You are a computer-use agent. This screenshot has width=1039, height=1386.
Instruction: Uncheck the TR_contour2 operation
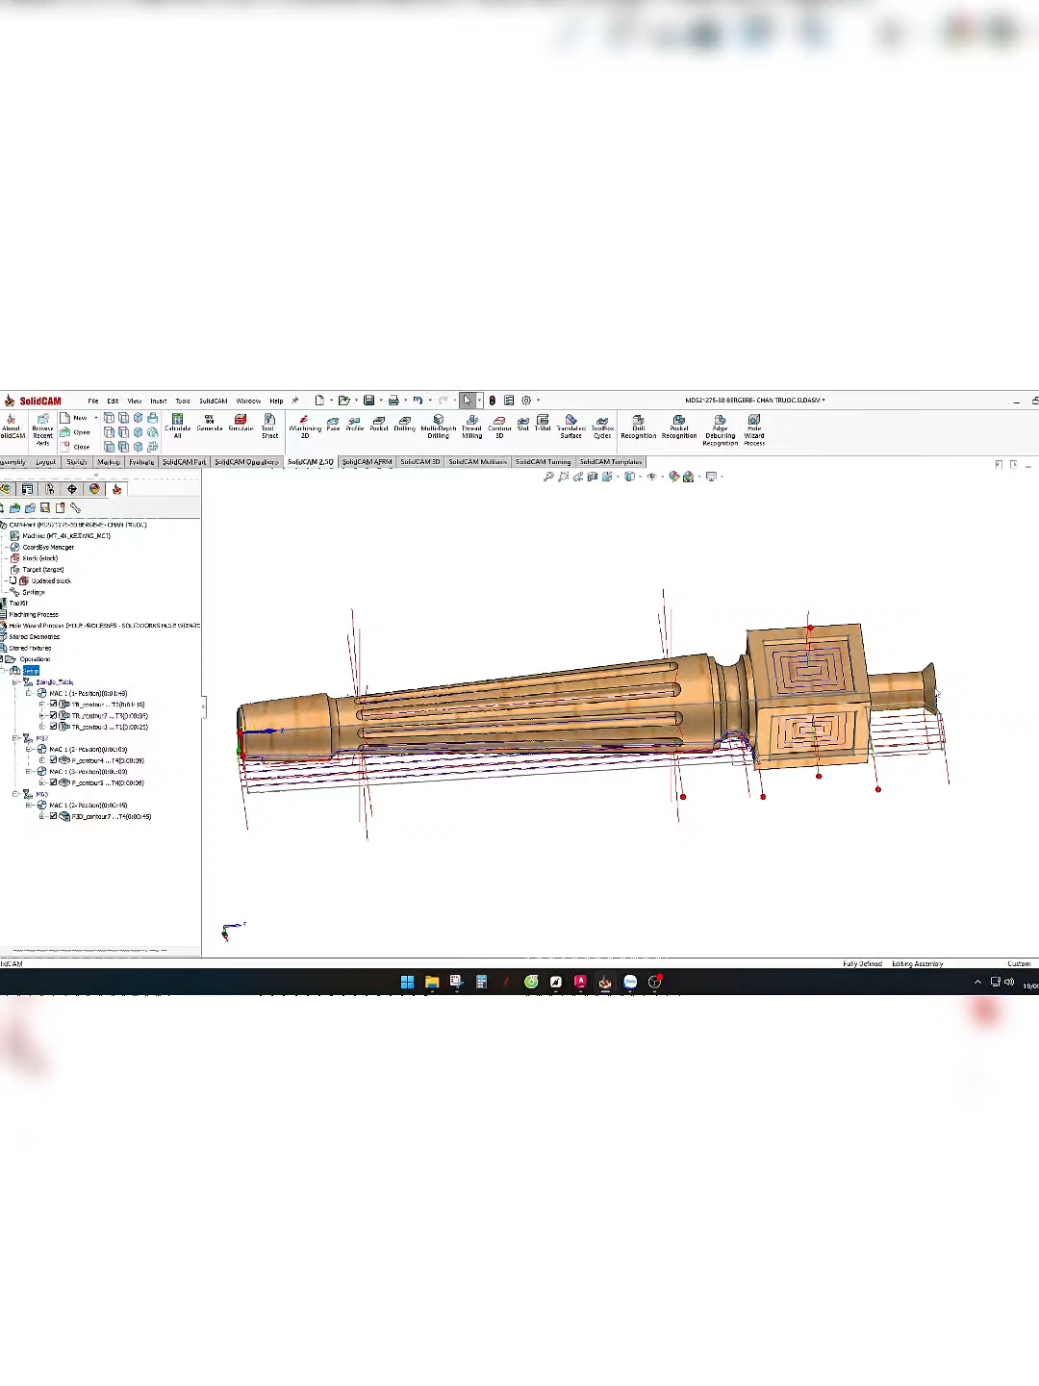(x=53, y=716)
